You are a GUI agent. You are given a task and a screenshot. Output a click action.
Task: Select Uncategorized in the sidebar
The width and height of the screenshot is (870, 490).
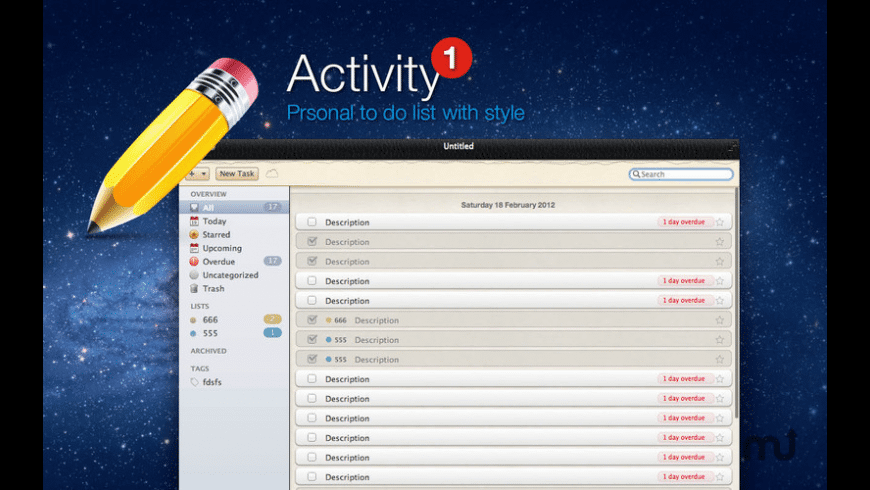coord(234,275)
